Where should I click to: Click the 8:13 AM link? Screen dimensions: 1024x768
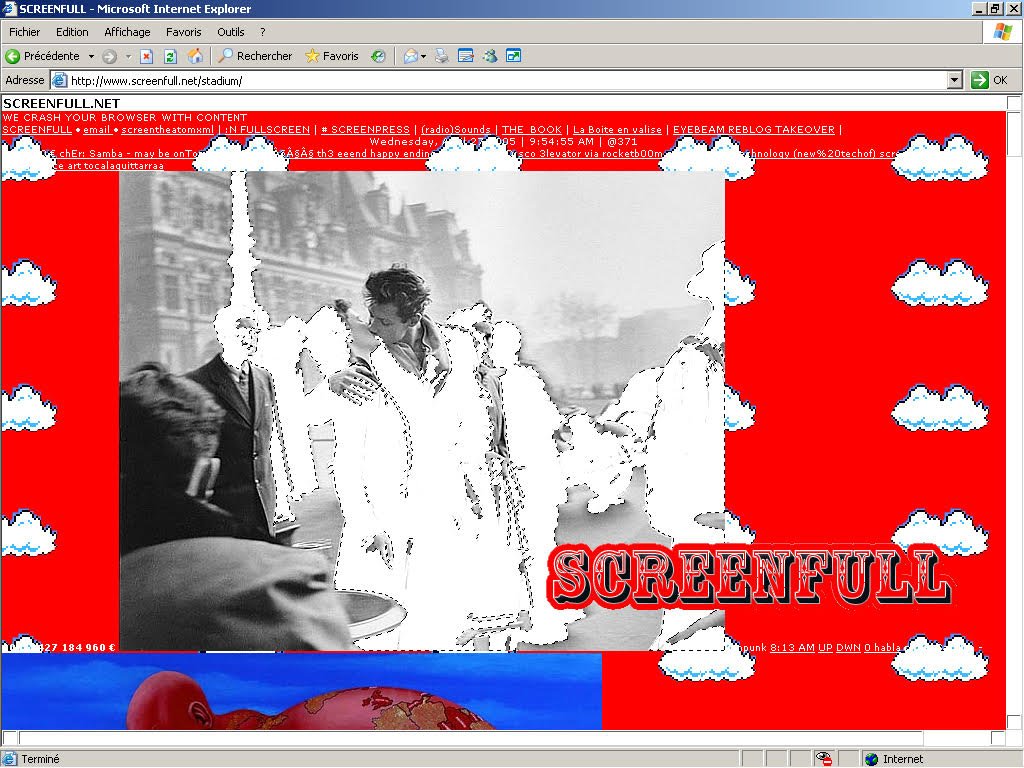792,647
